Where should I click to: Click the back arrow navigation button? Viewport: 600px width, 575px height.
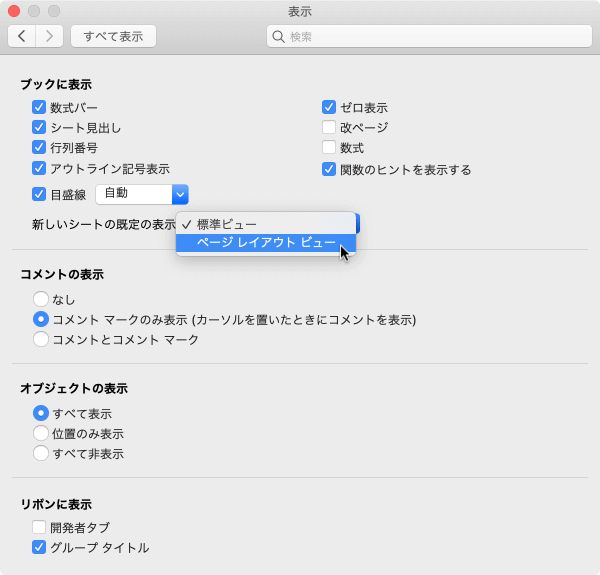click(x=22, y=36)
